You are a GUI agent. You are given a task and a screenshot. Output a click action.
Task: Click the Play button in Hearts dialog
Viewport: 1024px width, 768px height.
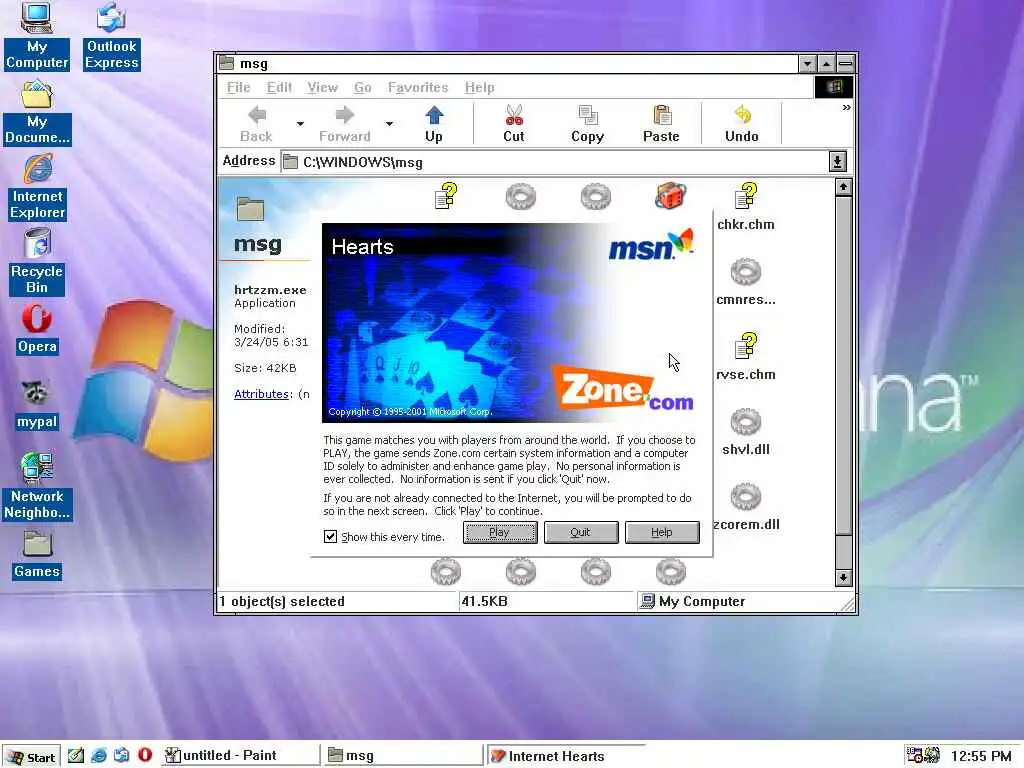500,532
